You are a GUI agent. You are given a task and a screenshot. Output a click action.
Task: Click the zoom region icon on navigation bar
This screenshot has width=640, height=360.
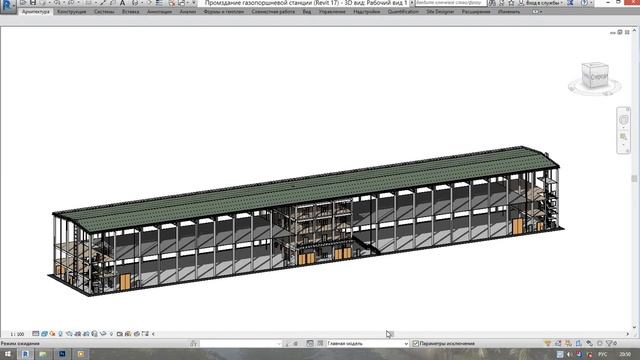coord(623,137)
